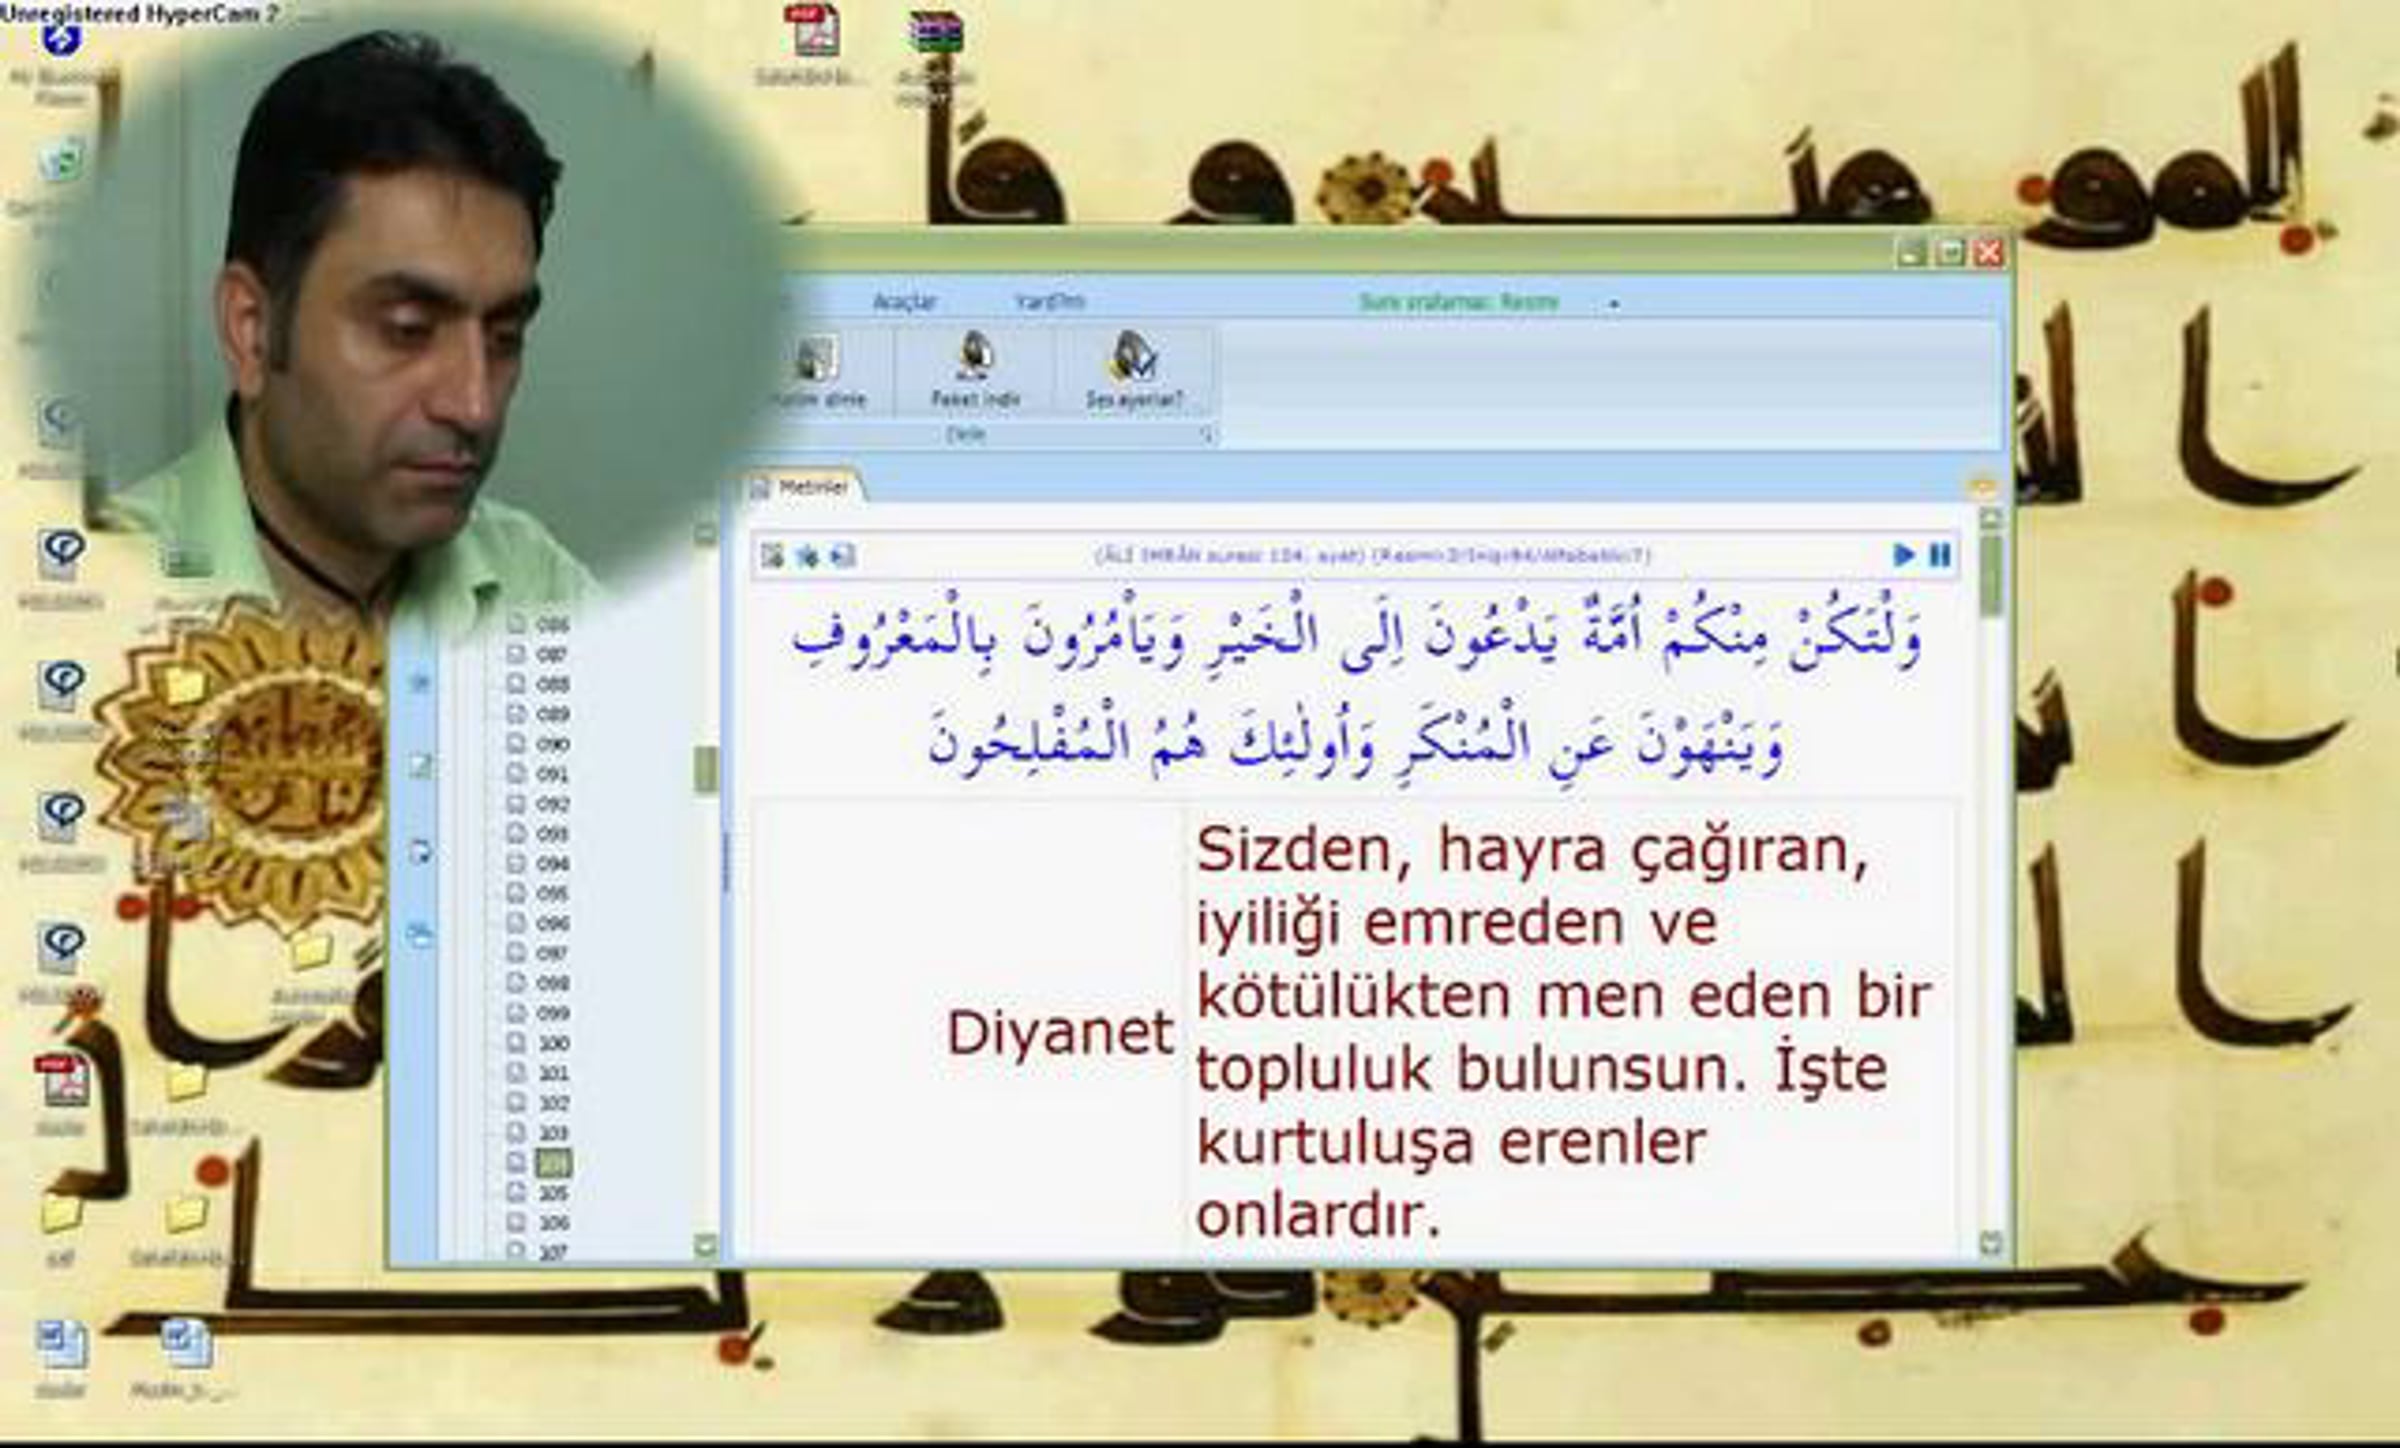Go to verse 099 in the list
2400x1448 pixels.
551,1014
